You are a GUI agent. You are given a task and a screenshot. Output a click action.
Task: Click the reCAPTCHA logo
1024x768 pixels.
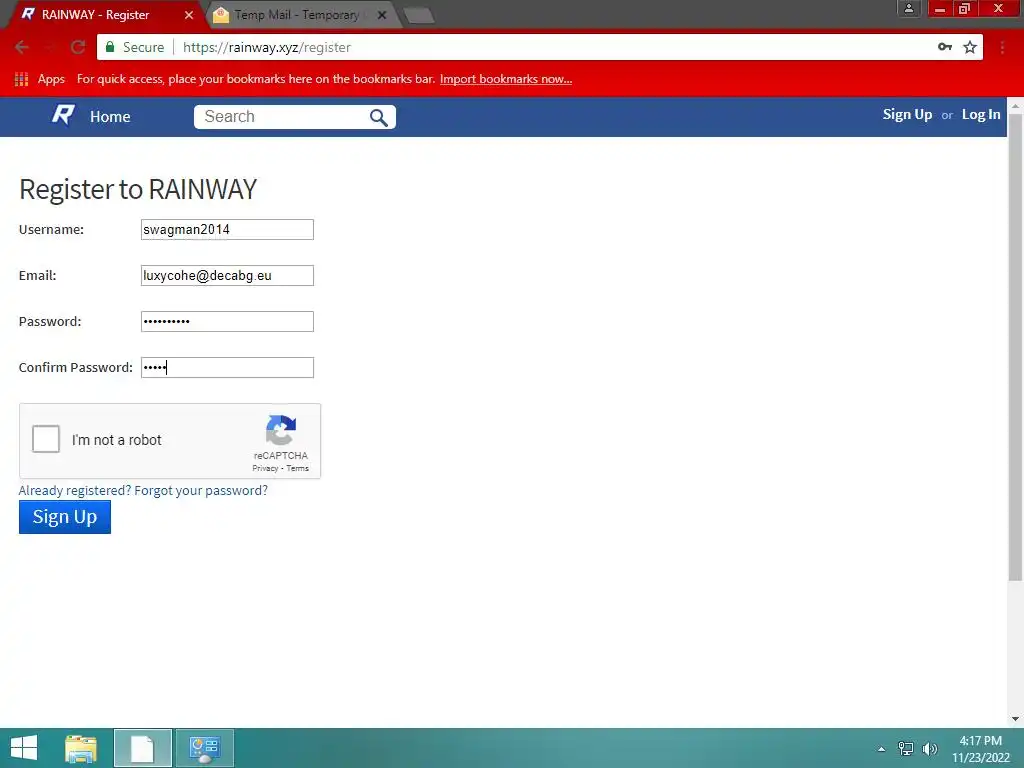[x=281, y=430]
